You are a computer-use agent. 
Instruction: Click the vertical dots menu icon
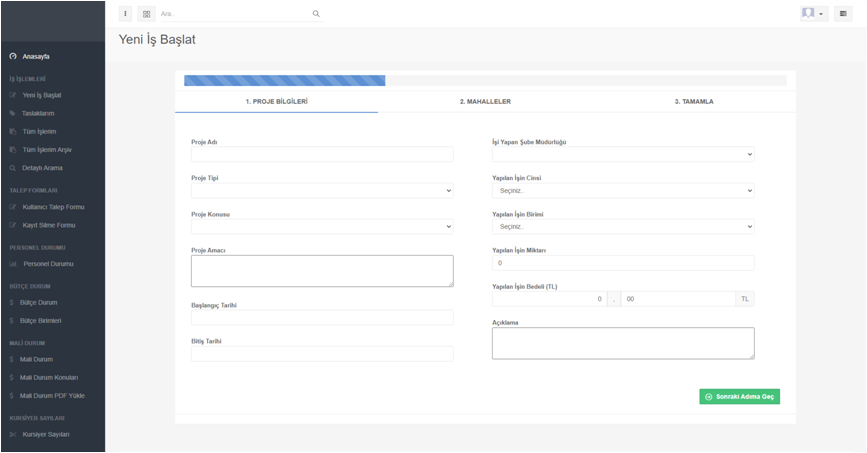click(125, 14)
